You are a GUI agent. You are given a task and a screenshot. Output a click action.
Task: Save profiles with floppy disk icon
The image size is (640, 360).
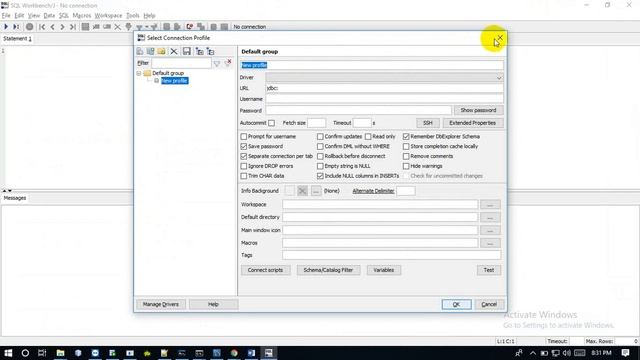pyautogui.click(x=187, y=51)
